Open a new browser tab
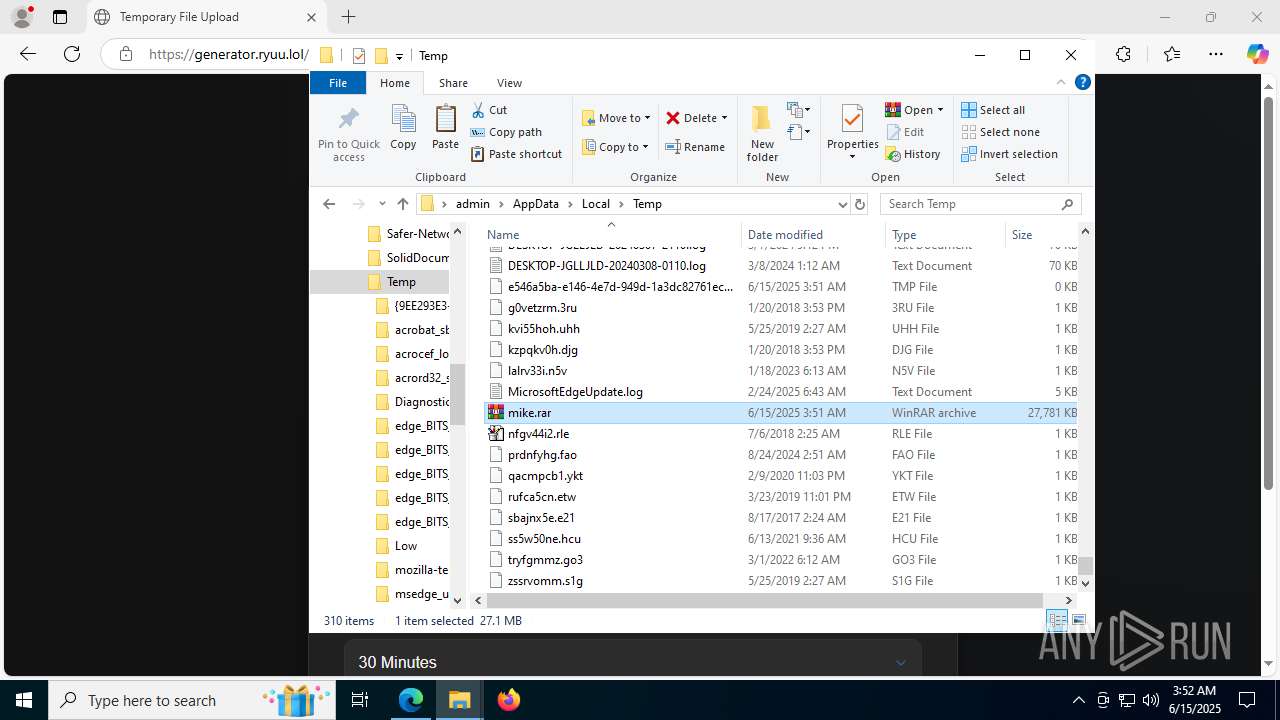This screenshot has height=720, width=1280. pos(348,17)
